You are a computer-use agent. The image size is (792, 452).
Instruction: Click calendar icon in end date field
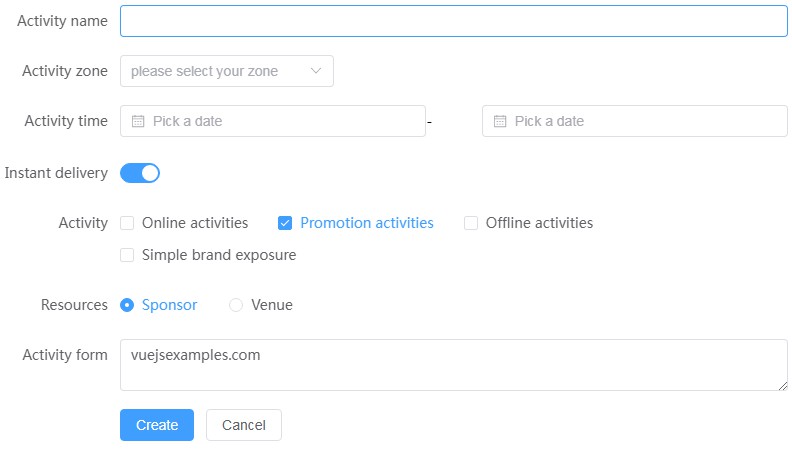point(501,121)
